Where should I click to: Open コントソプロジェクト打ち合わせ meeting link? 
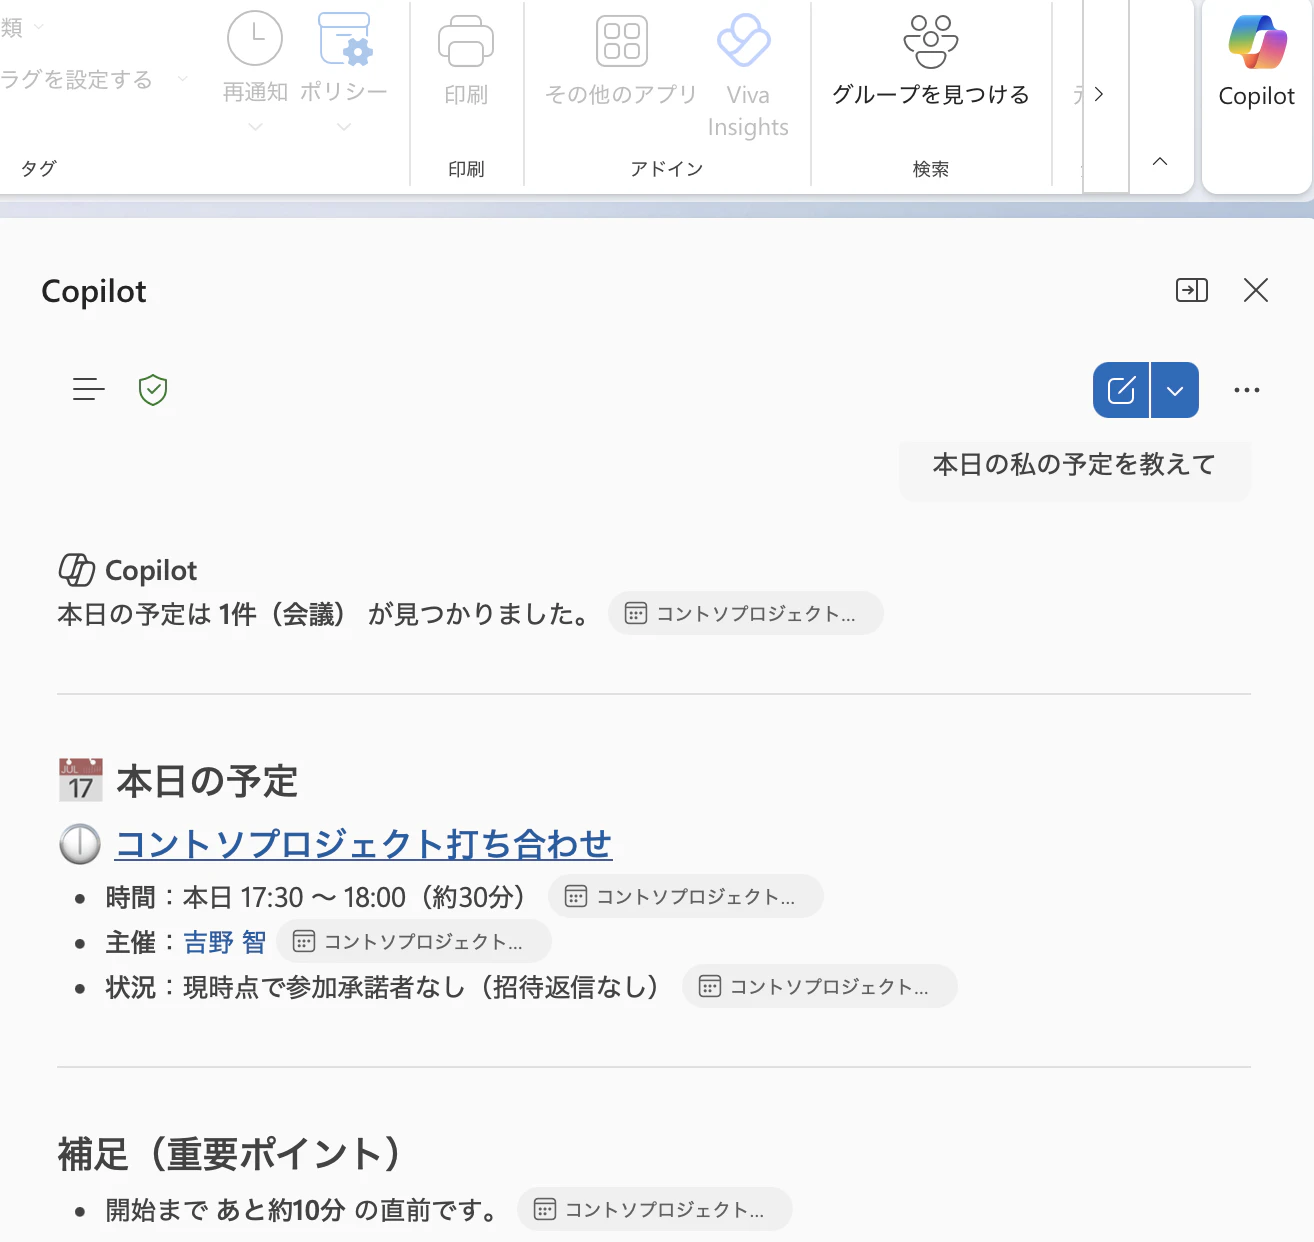click(x=364, y=843)
